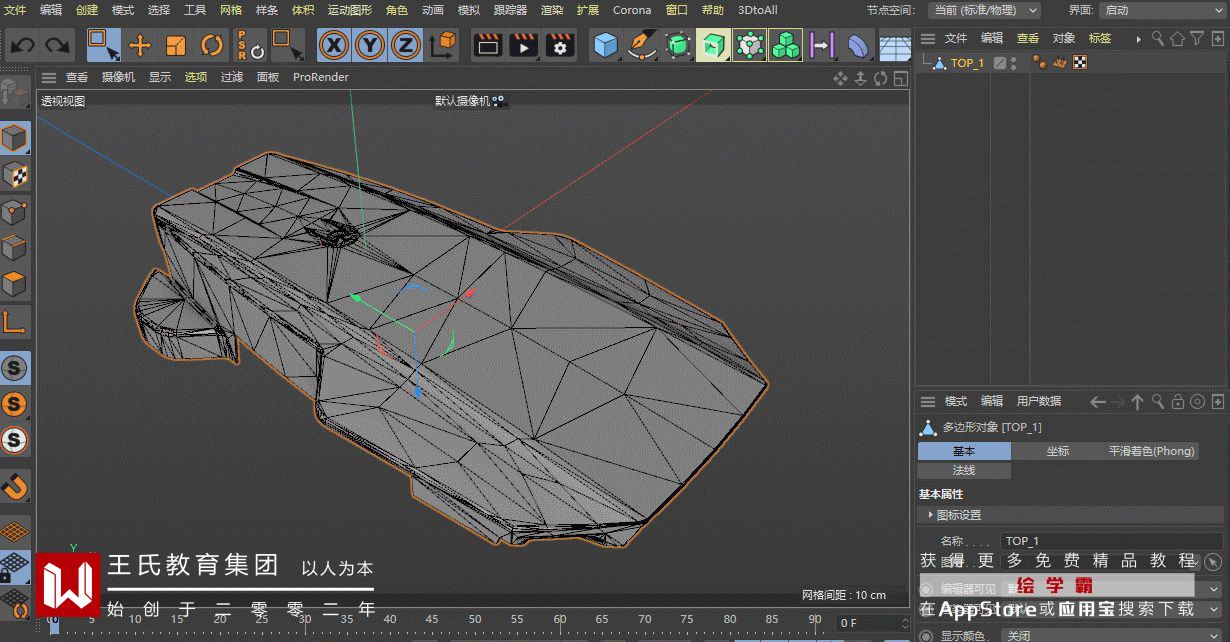The image size is (1230, 642).
Task: Activate the Scale tool
Action: tap(176, 45)
